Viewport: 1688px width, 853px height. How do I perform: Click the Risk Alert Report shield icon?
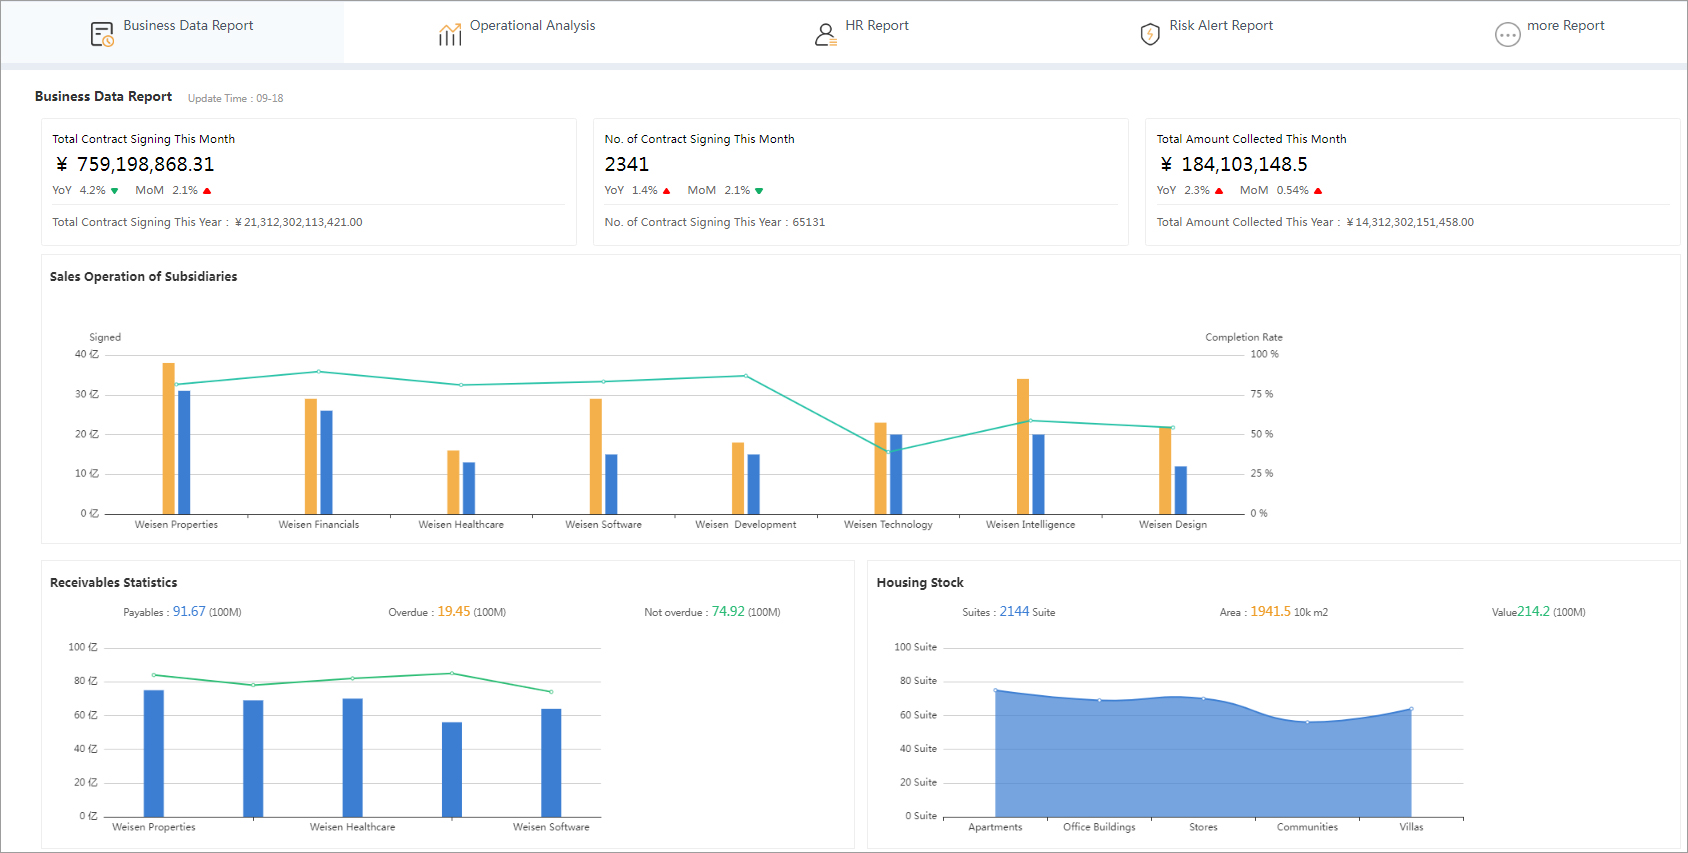pos(1150,35)
